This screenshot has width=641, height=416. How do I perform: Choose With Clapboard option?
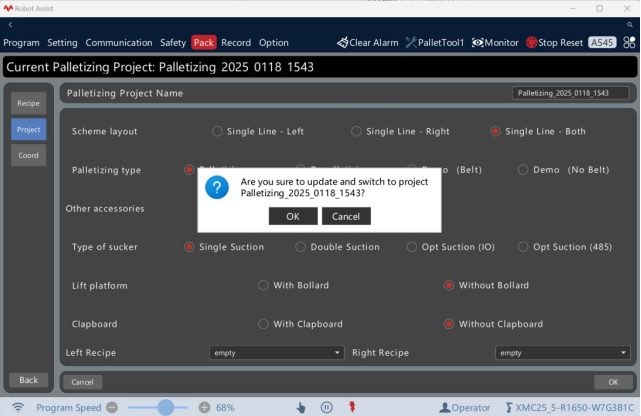pyautogui.click(x=263, y=324)
